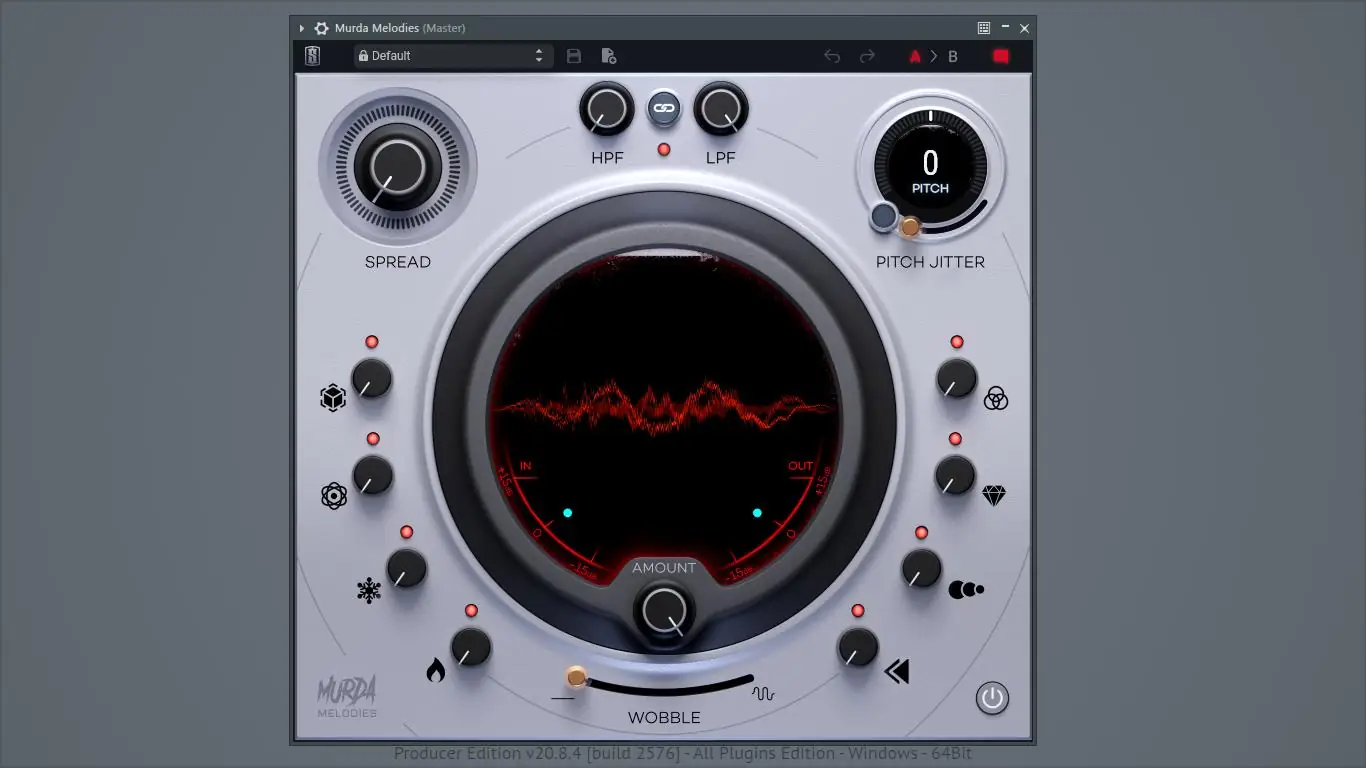Select the reverse playback effect icon
Viewport: 1366px width, 768px height.
point(896,671)
